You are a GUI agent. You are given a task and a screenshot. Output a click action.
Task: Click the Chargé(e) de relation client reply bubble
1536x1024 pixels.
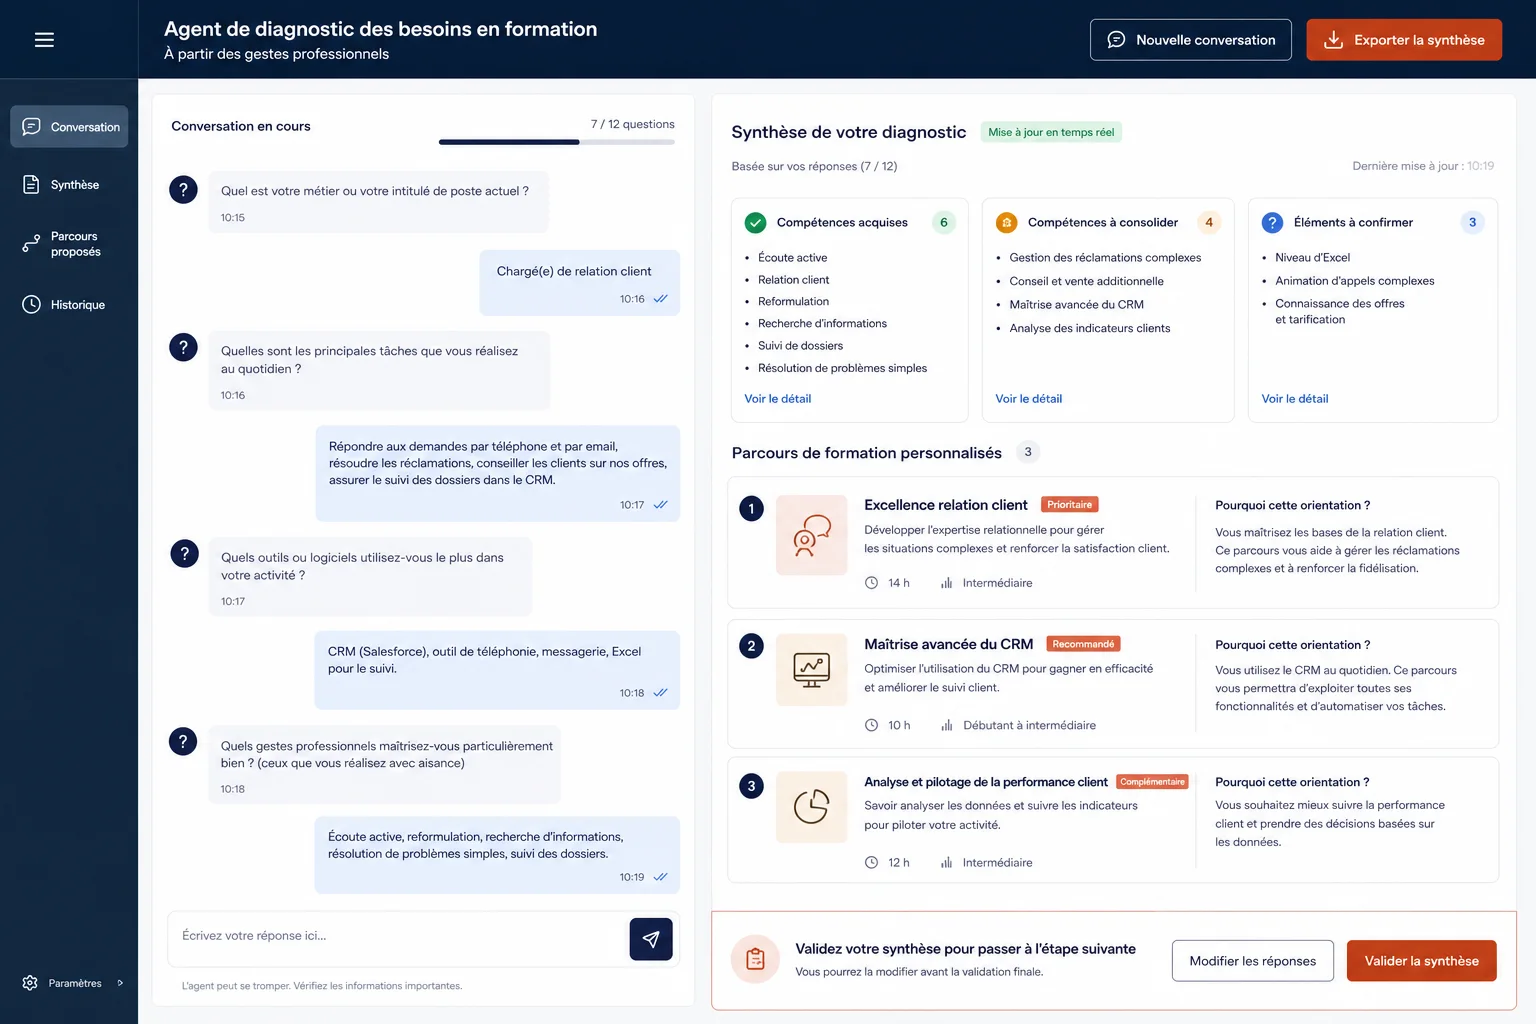click(x=580, y=283)
